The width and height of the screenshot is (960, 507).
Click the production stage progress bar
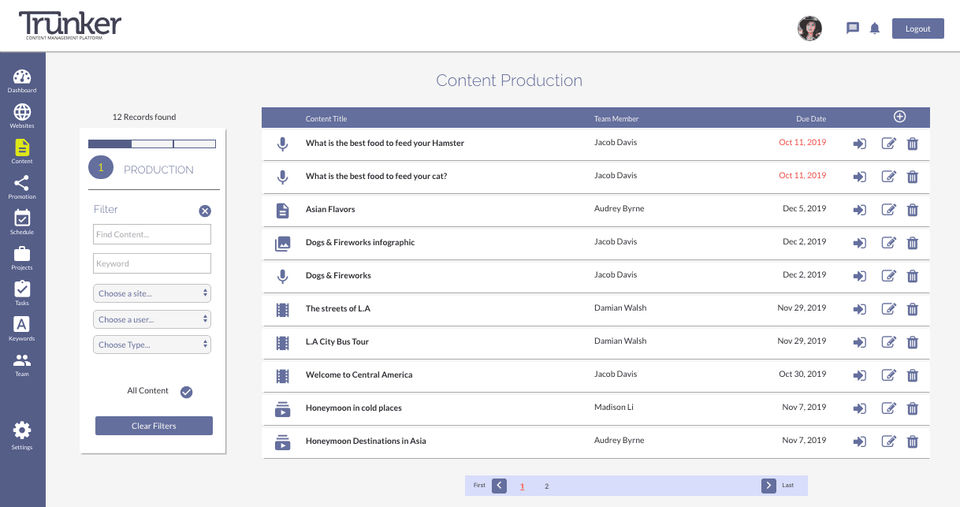pos(152,144)
